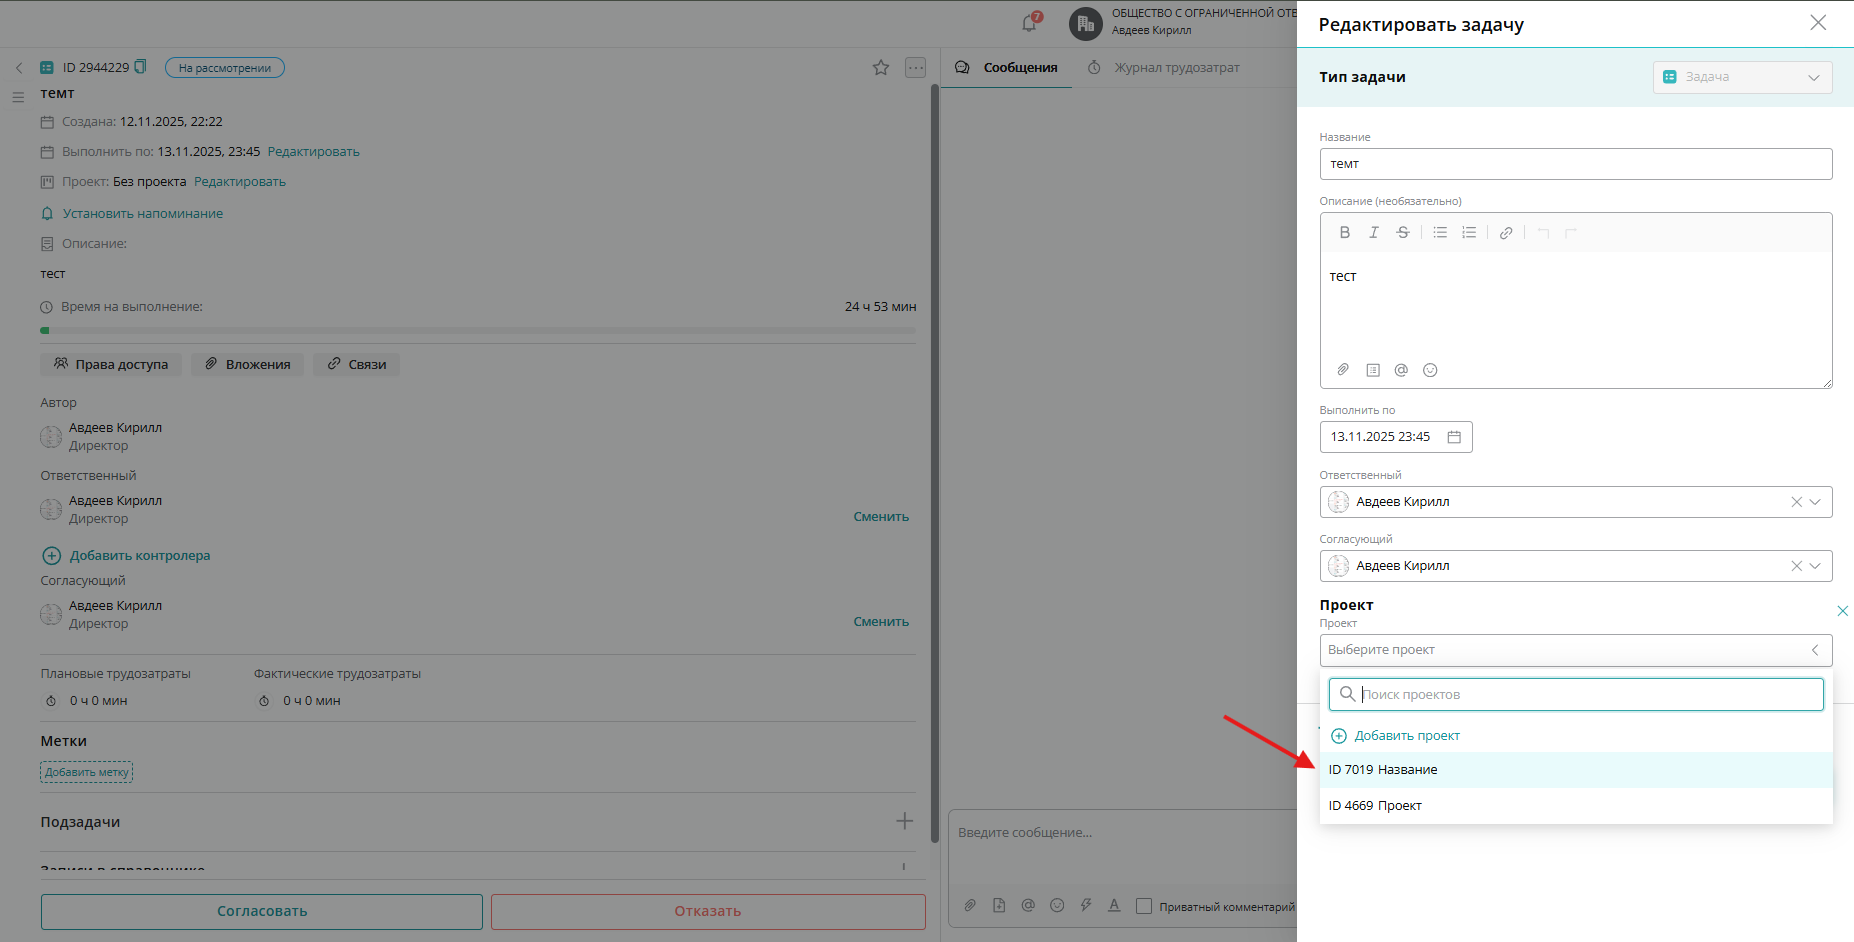This screenshot has width=1854, height=942.
Task: Edit the due date link
Action: pyautogui.click(x=313, y=152)
